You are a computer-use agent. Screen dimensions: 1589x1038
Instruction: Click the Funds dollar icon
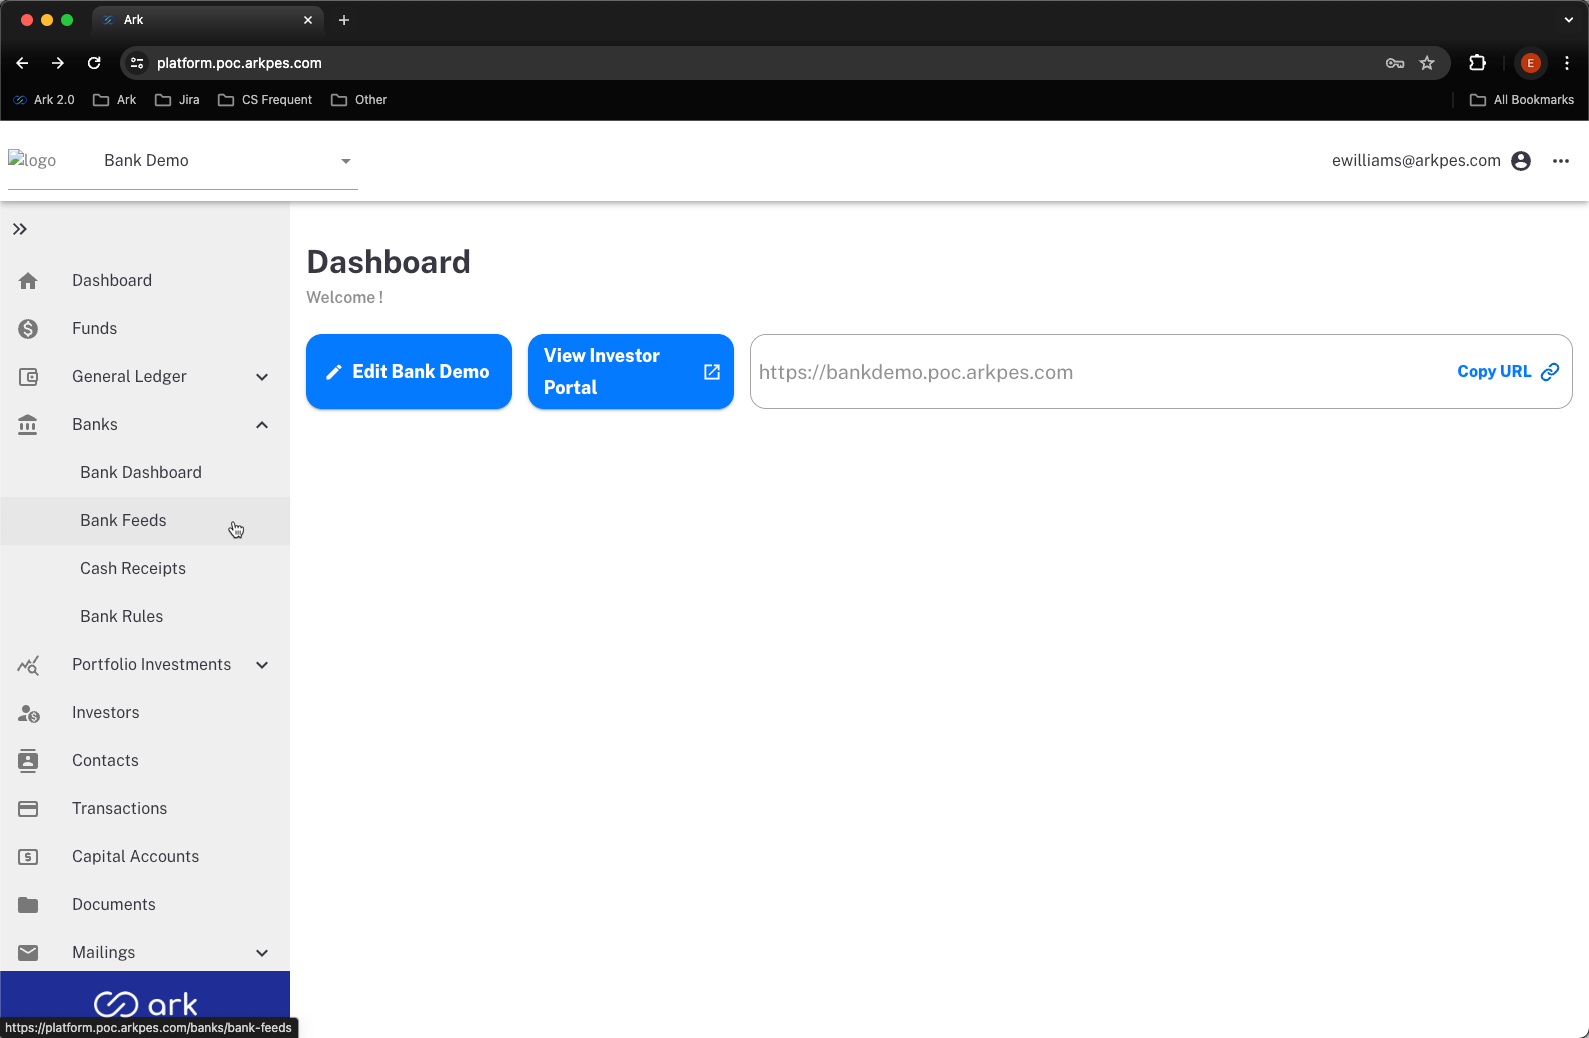28,329
